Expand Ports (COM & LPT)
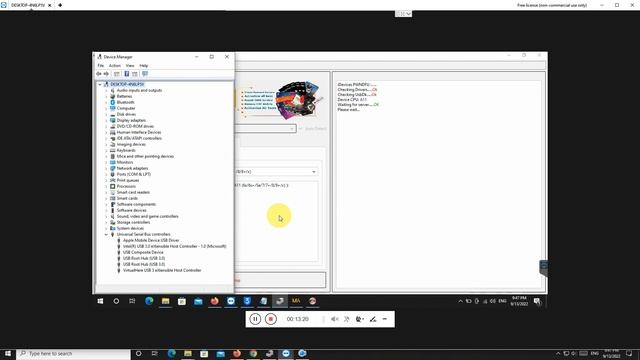Screen dimensions: 640x360 106,174
